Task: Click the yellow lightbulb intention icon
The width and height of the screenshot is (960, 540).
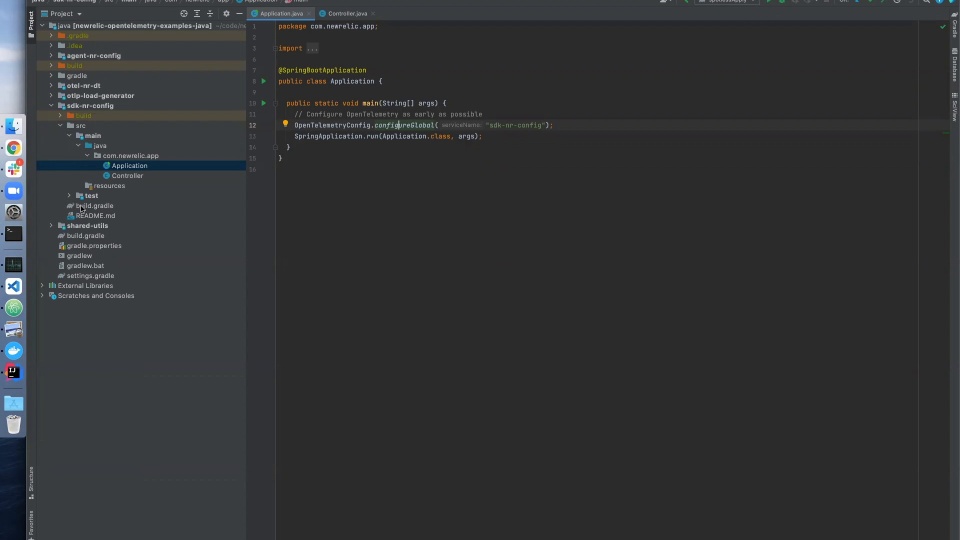Action: point(285,124)
